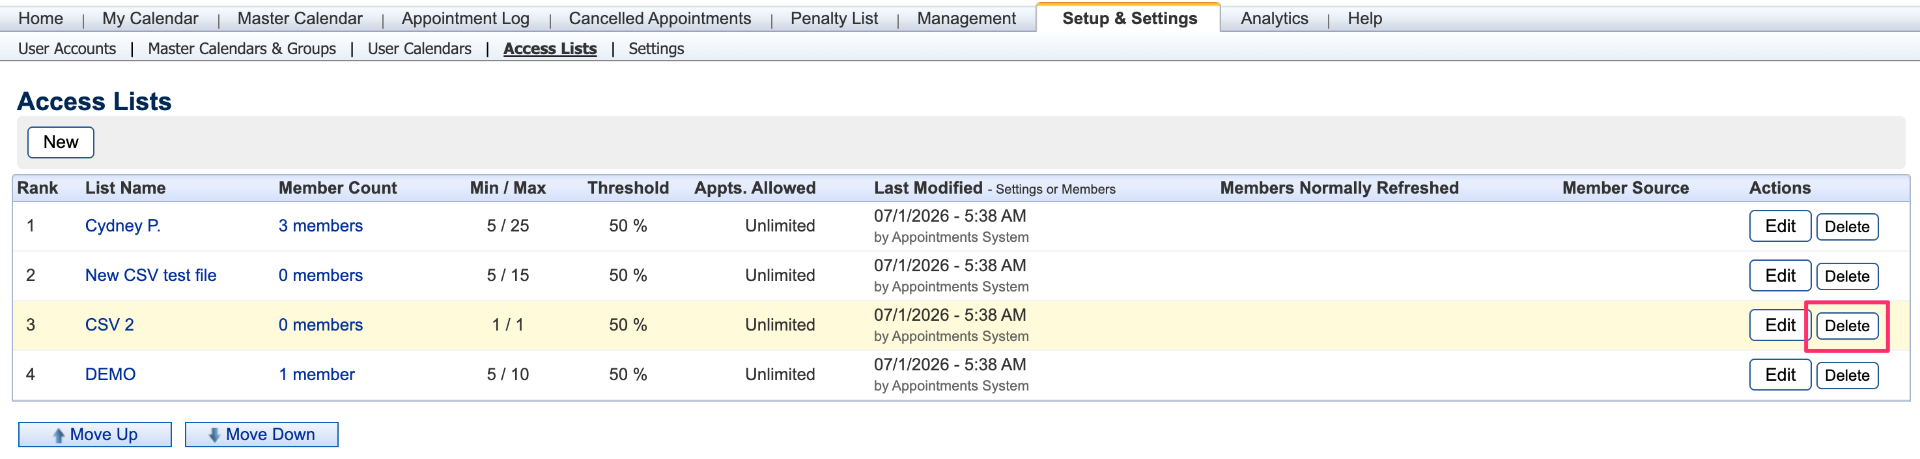
Task: Select the Access Lists submenu link
Action: (550, 48)
